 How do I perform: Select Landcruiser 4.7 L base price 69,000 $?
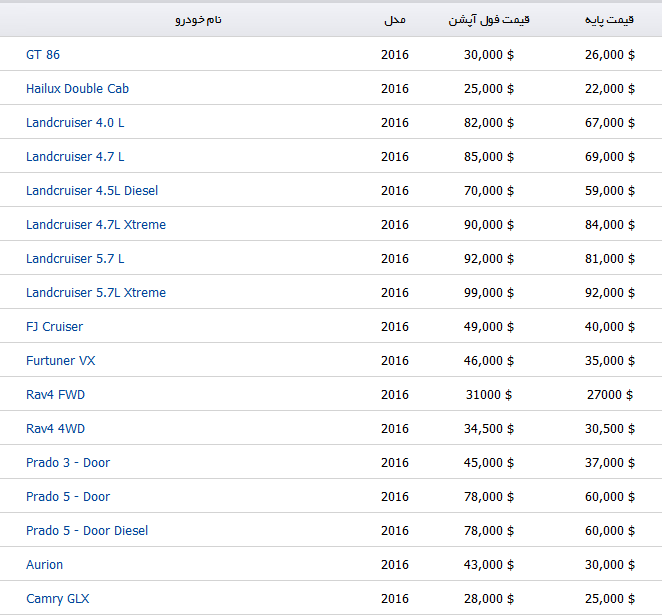[610, 157]
